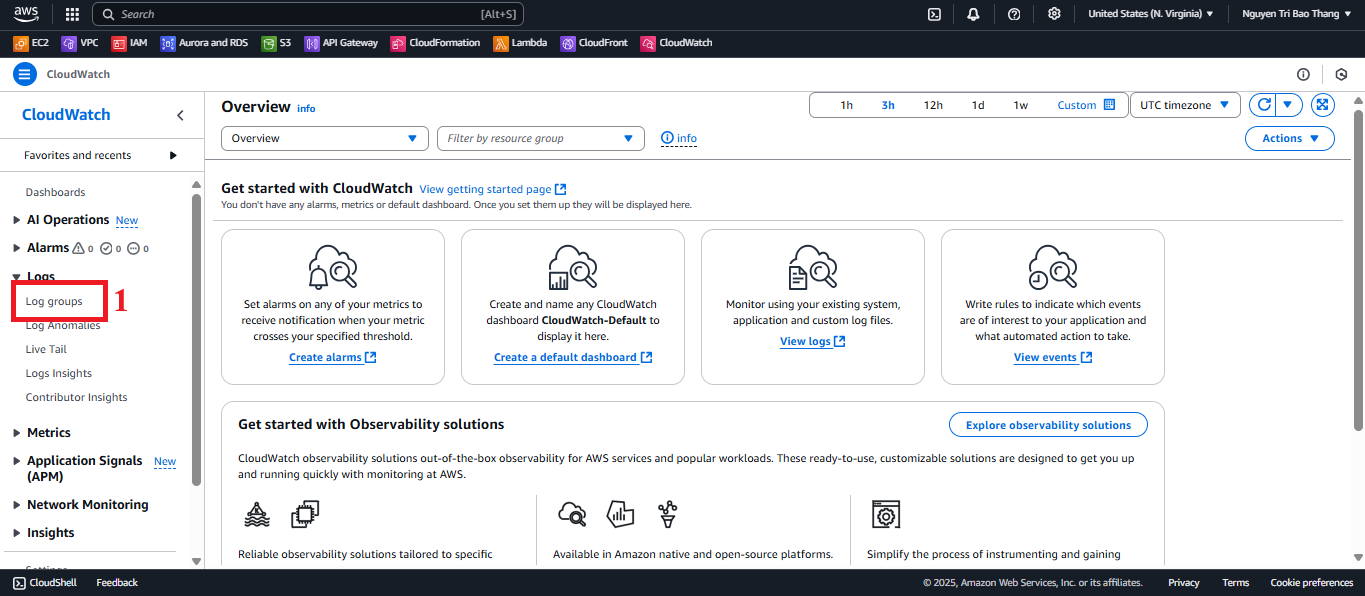Open Log groups in side navigation
Viewport: 1365px width, 596px height.
click(54, 301)
